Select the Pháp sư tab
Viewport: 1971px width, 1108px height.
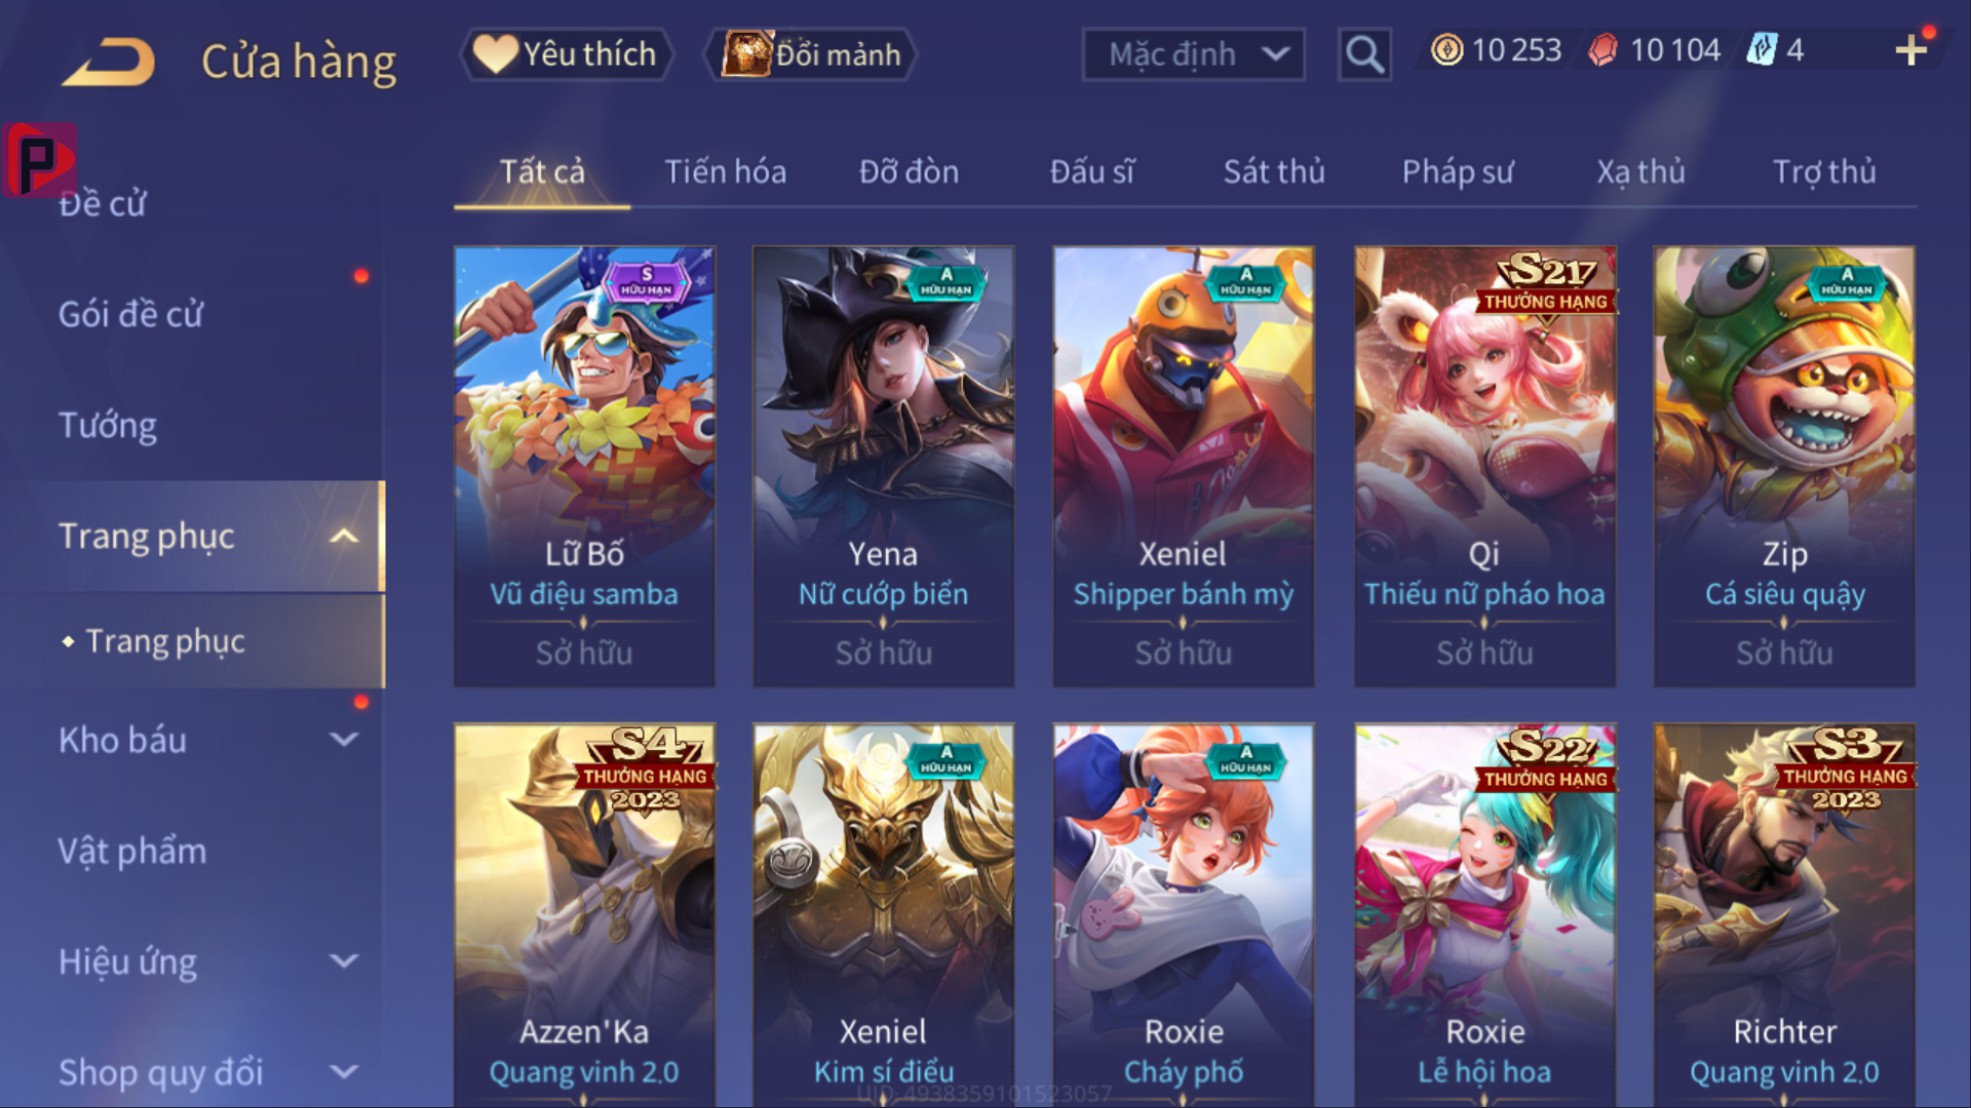(1457, 172)
